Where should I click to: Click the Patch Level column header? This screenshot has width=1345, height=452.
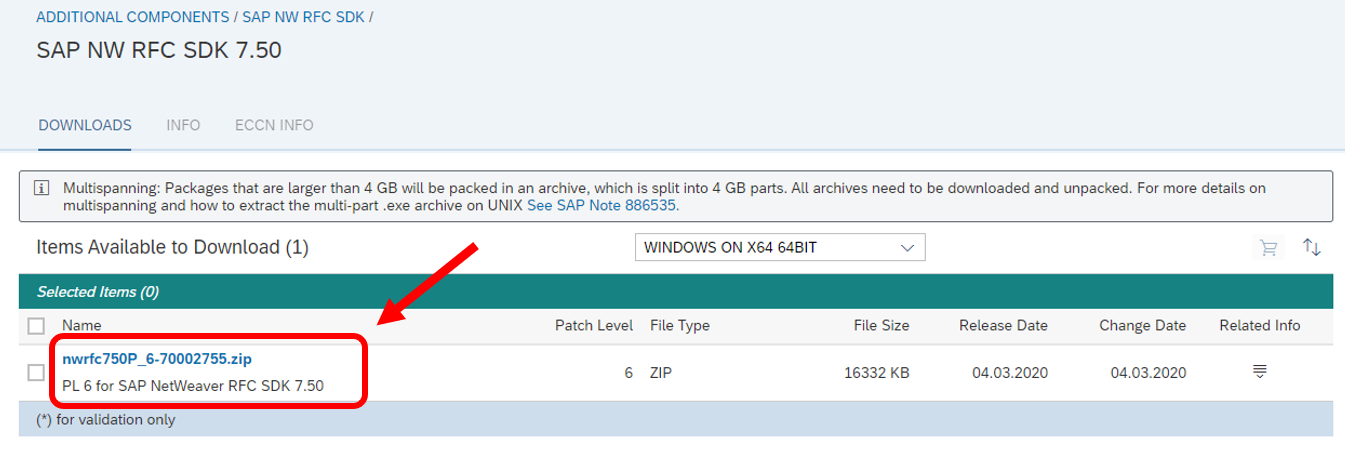tap(594, 325)
